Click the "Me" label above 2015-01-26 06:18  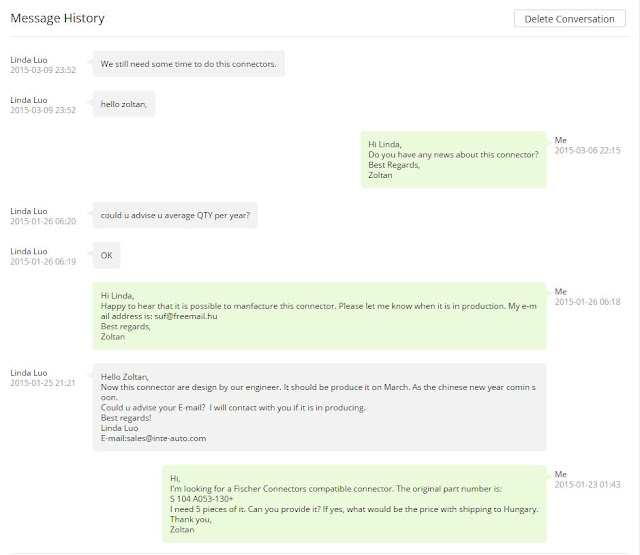(x=560, y=291)
